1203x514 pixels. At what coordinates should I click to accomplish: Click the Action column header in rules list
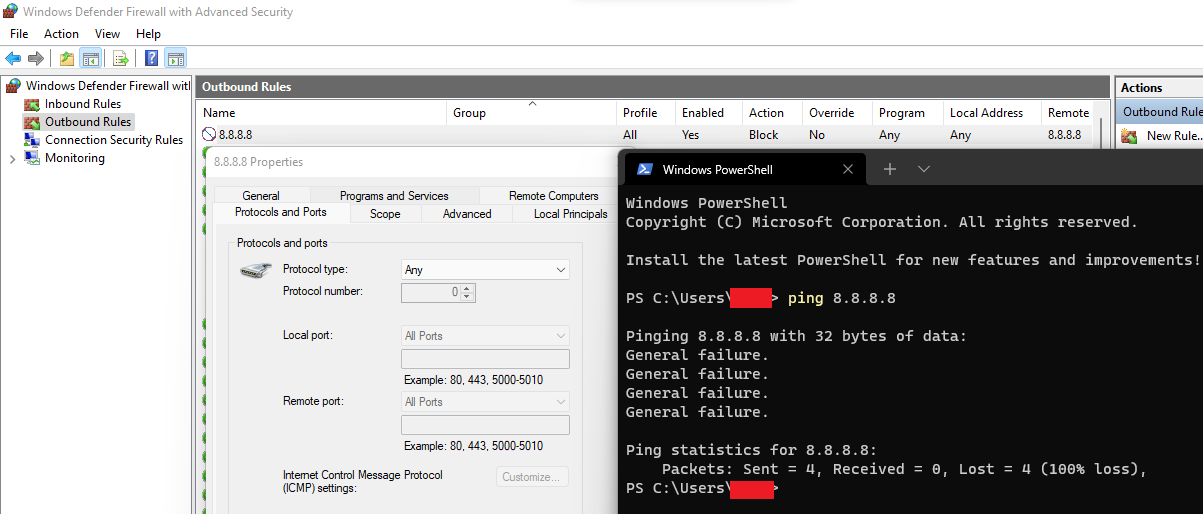coord(772,113)
